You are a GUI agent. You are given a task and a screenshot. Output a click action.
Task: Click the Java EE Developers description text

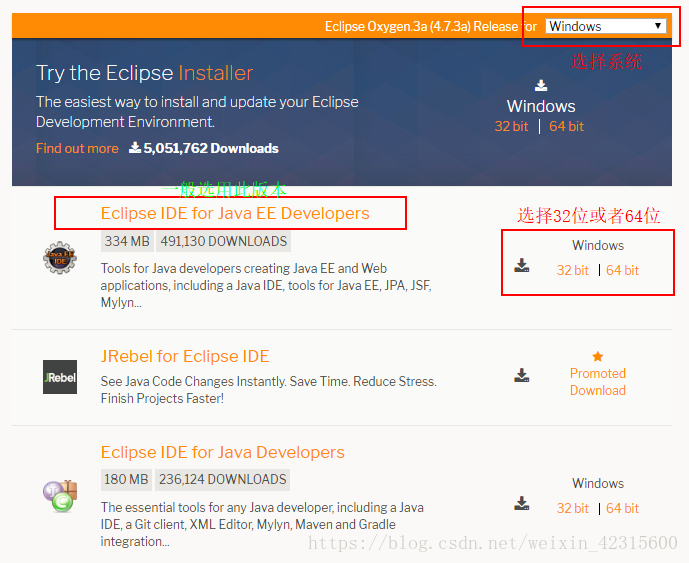click(266, 286)
